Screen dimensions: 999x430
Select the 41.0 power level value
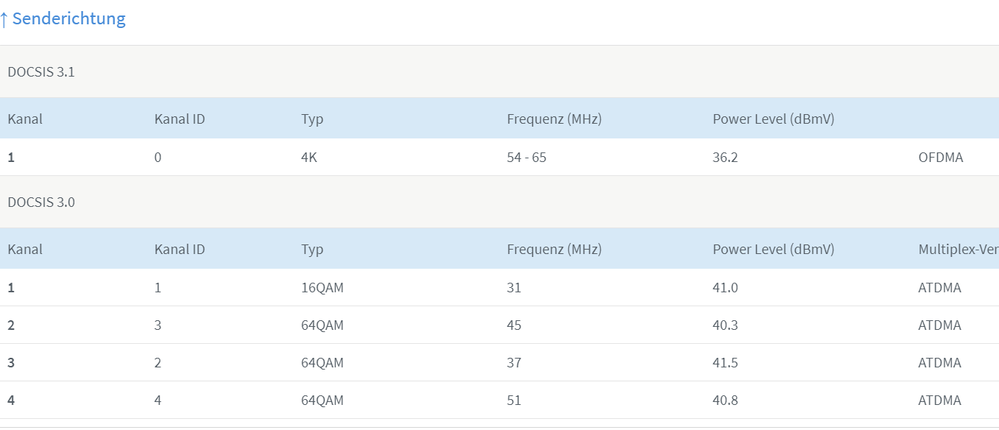(725, 288)
